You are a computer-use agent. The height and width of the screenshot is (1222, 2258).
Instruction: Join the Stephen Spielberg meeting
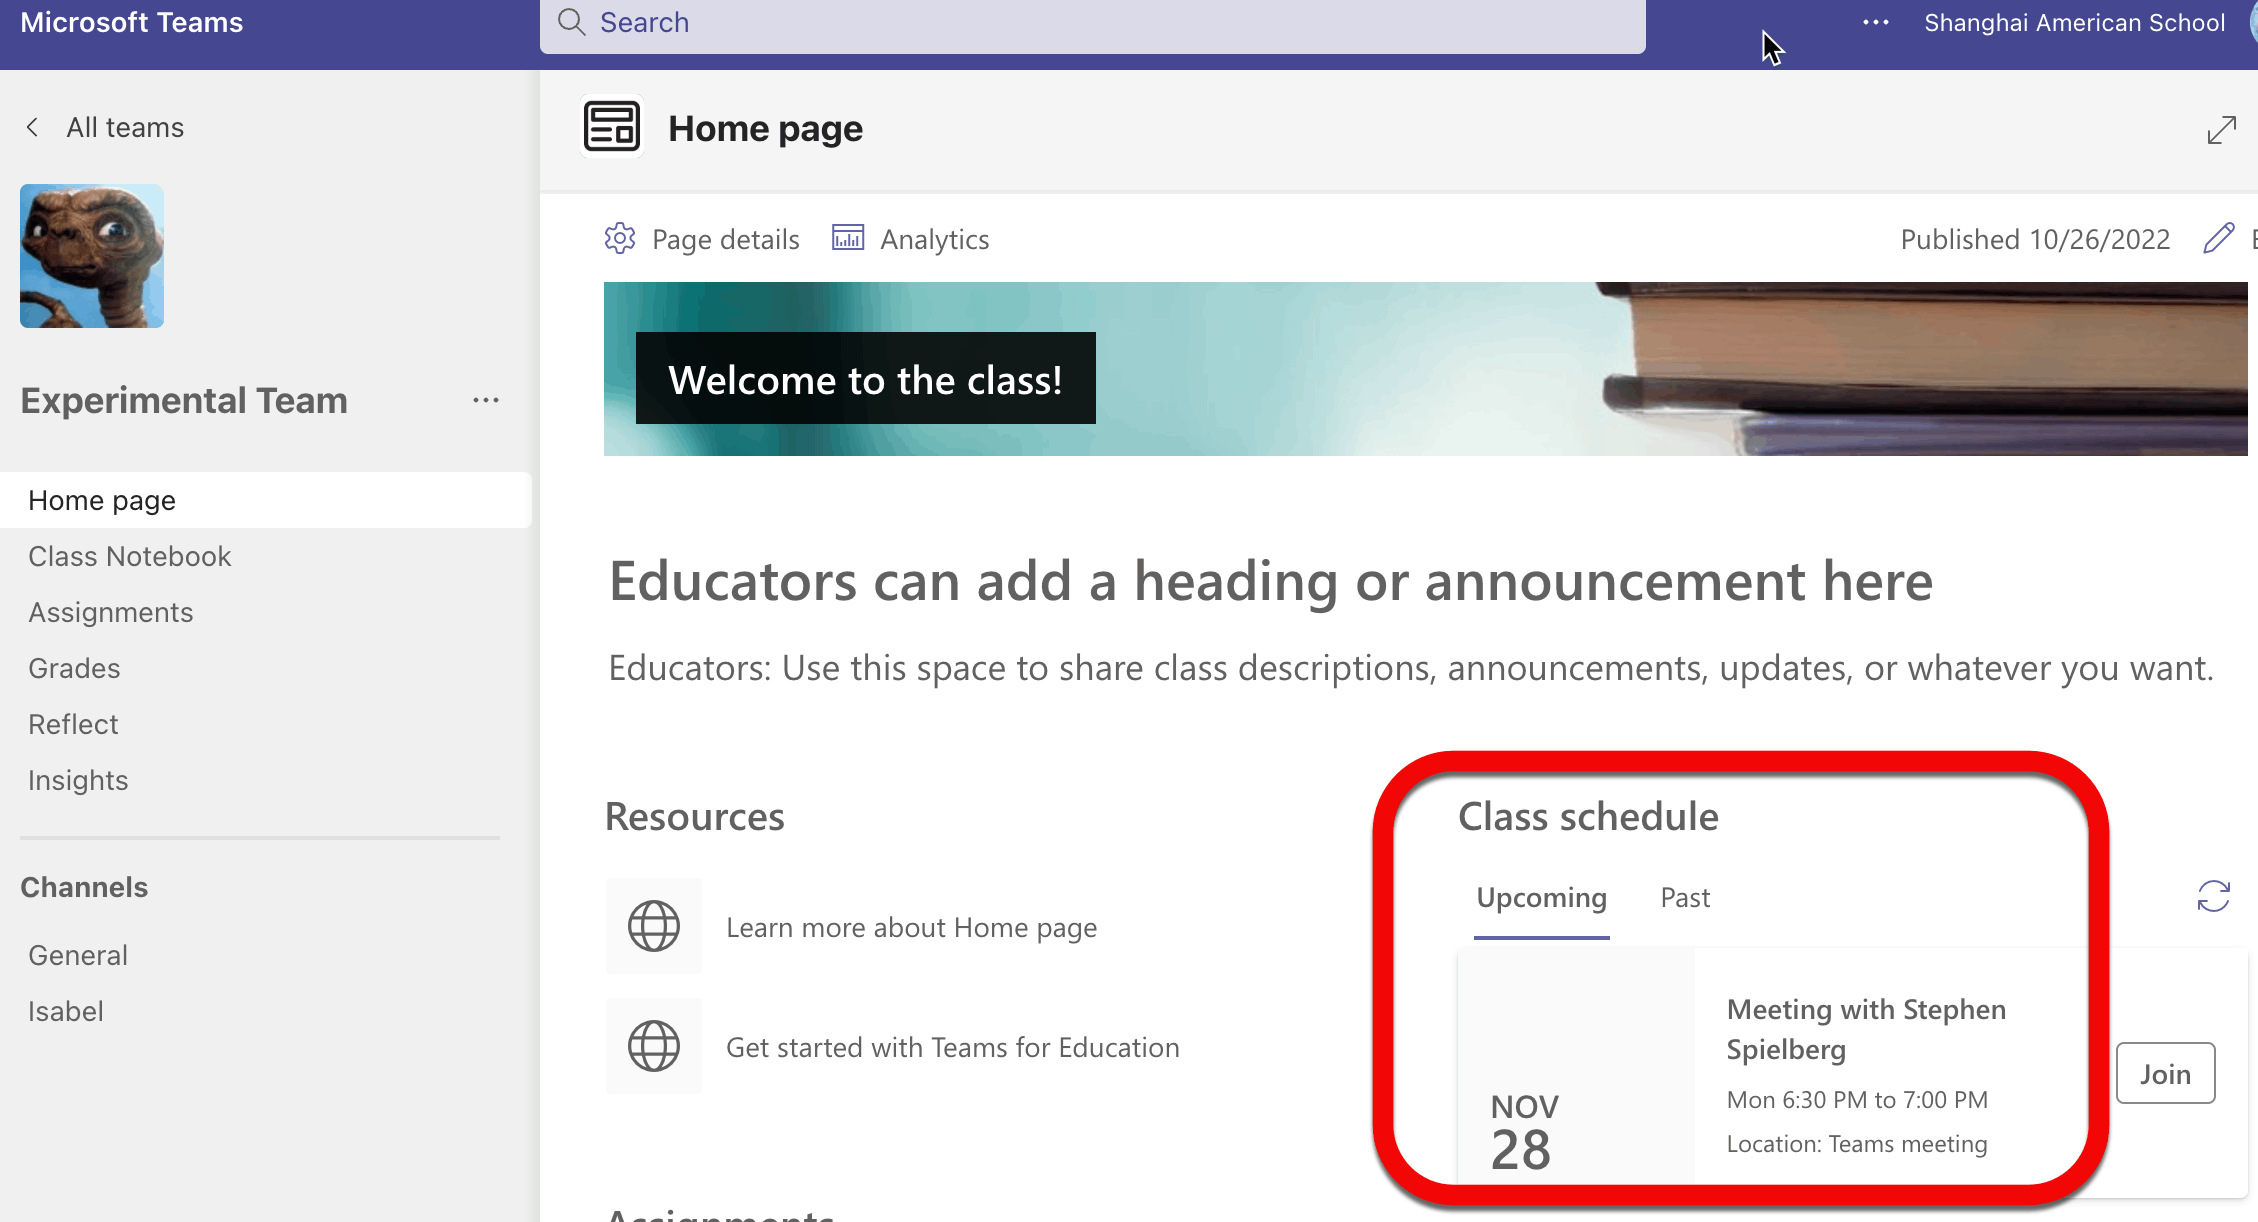click(2165, 1074)
